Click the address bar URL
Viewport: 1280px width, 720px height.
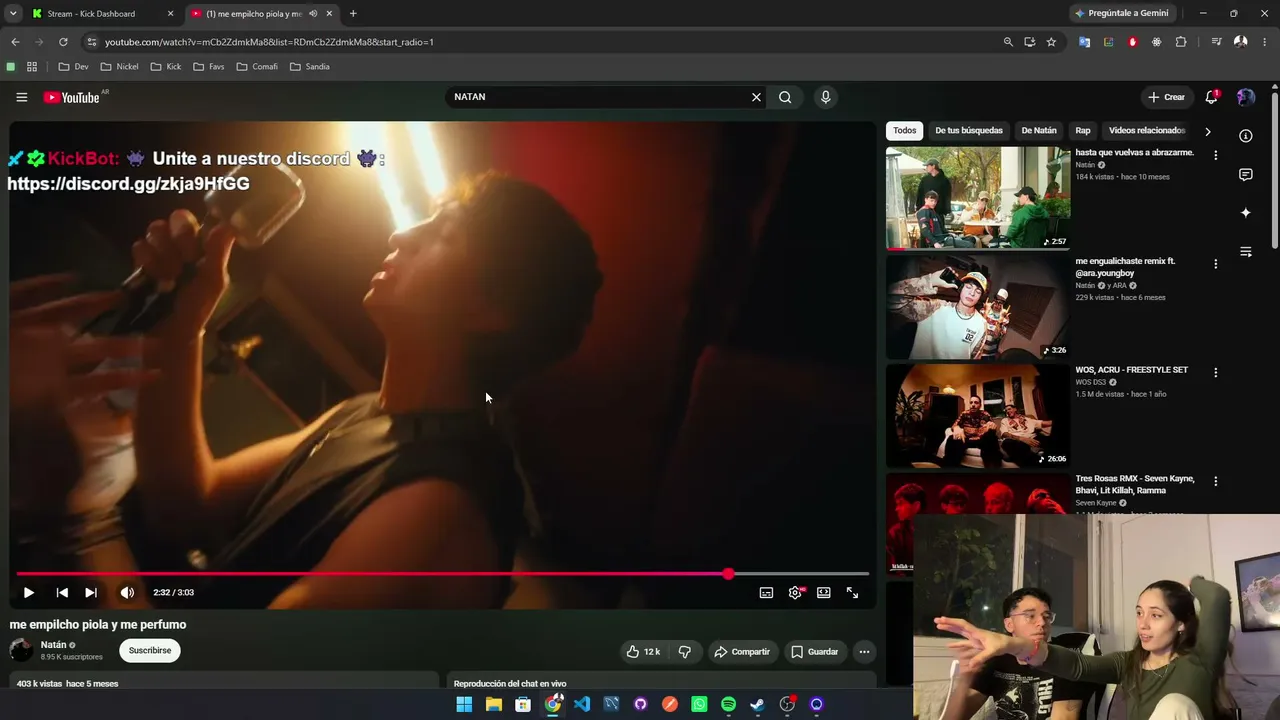click(x=269, y=42)
